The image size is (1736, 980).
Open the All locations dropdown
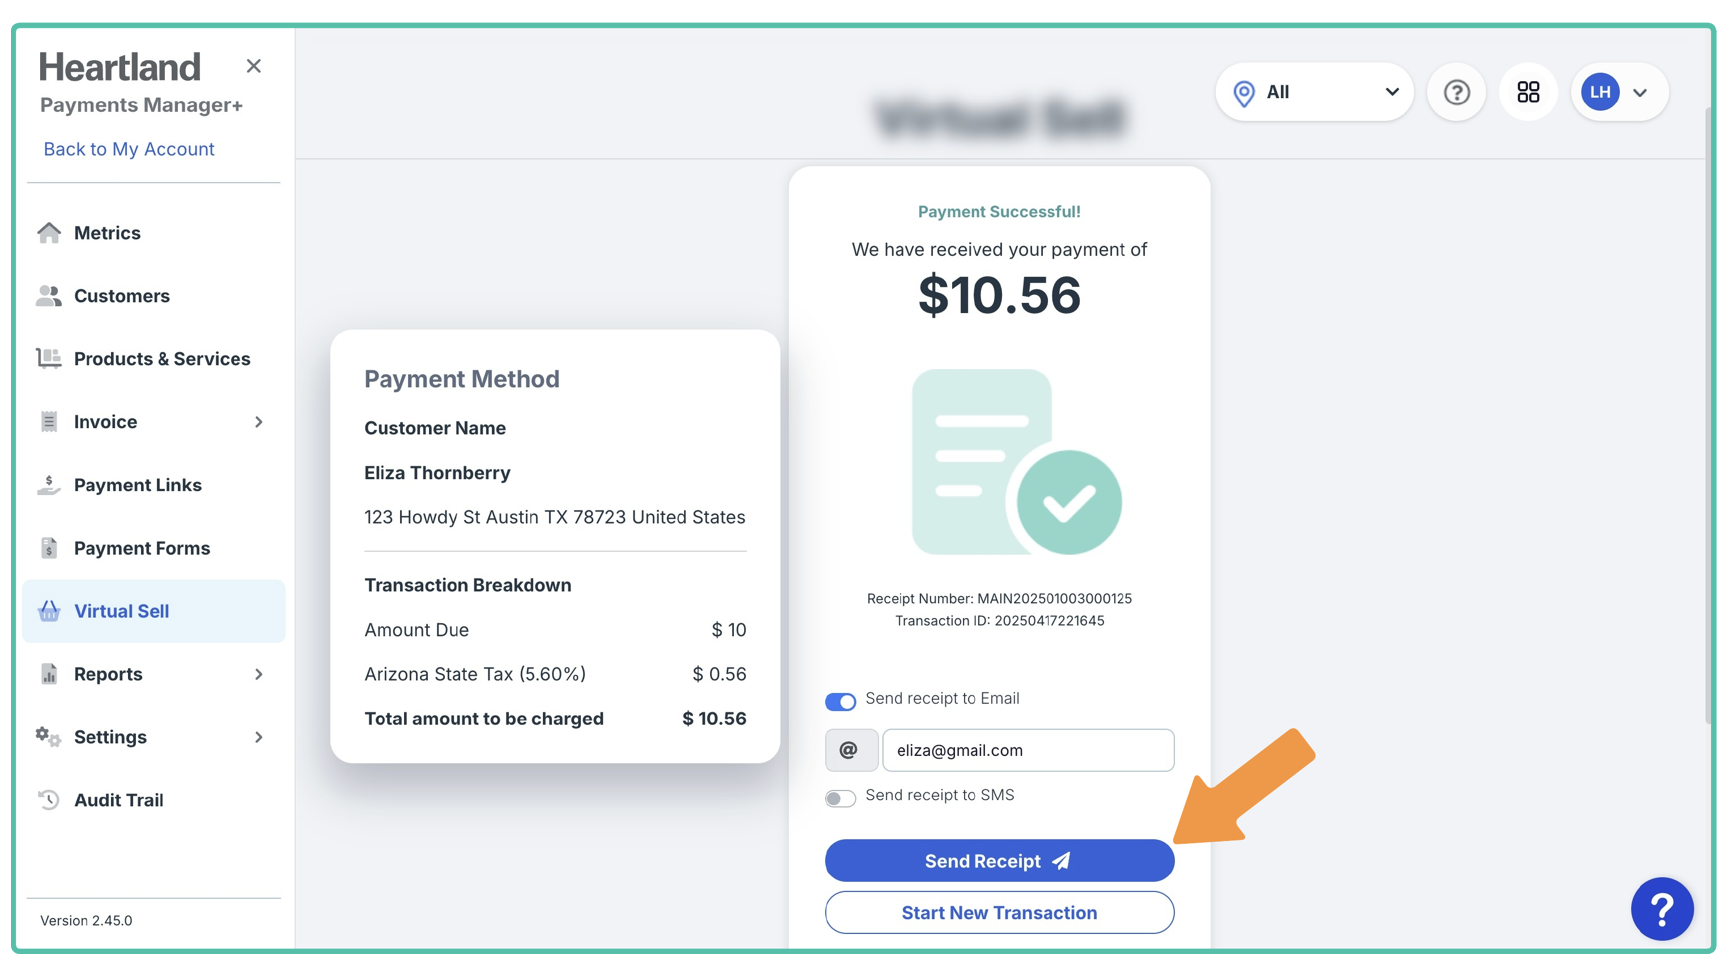coord(1314,92)
